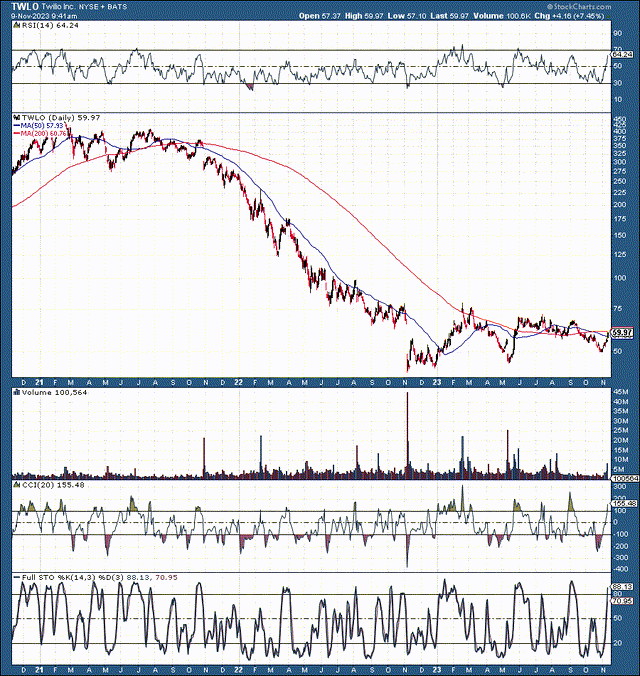Click the 450 label at top of price axis
Screen dimensions: 640x676
click(x=618, y=119)
